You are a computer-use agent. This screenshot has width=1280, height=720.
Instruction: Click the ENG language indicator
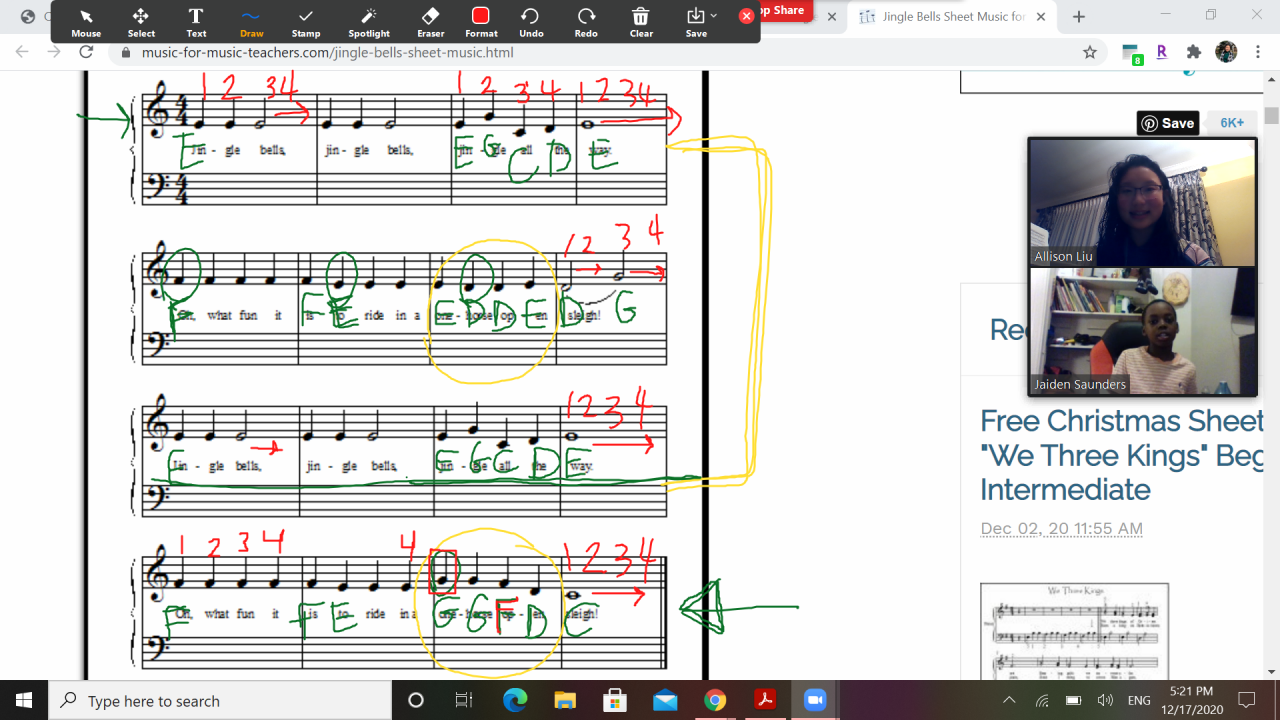pyautogui.click(x=1139, y=701)
